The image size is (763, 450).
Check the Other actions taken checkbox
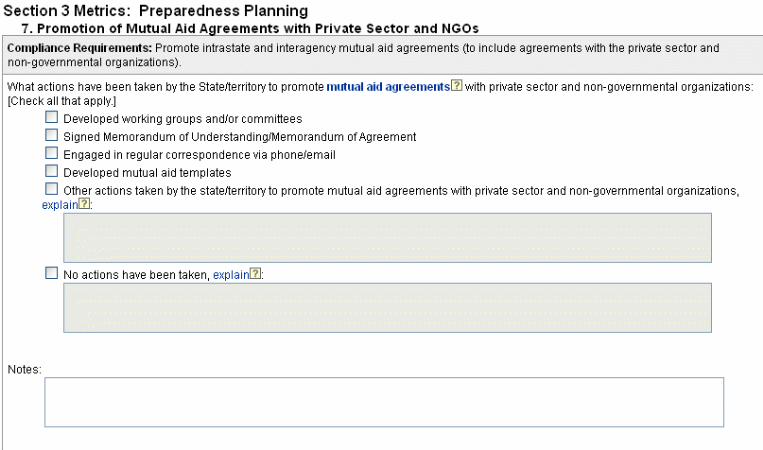coord(52,189)
